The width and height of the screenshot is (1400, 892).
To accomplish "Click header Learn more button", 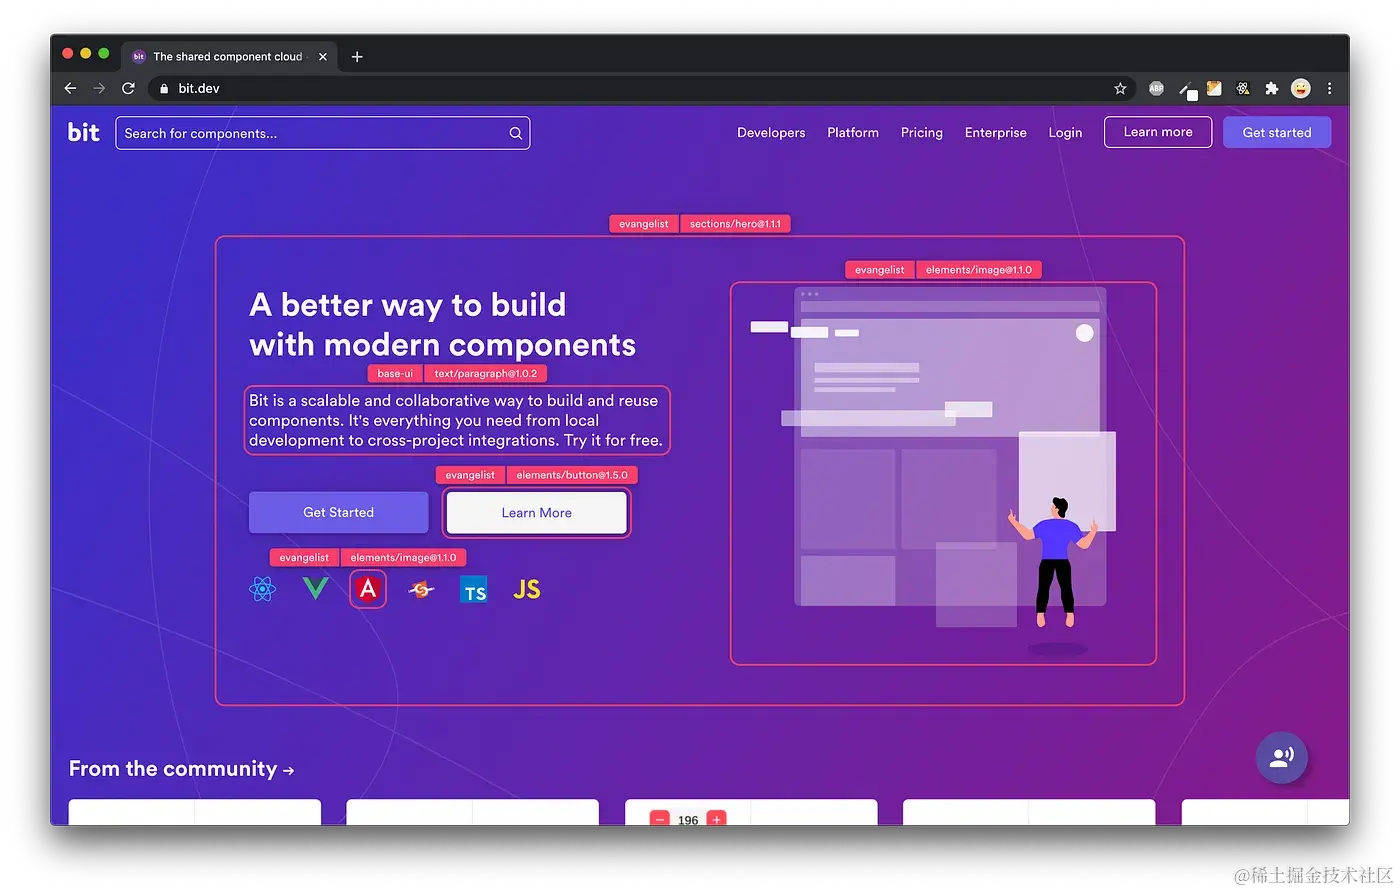I will (x=1158, y=132).
